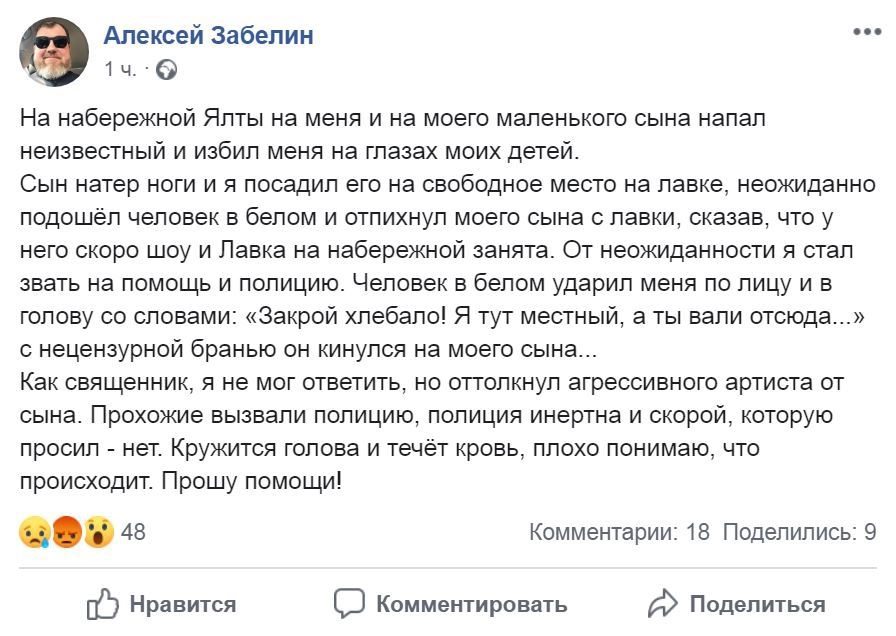Open the post options three-dot menu
The width and height of the screenshot is (896, 636).
867,32
